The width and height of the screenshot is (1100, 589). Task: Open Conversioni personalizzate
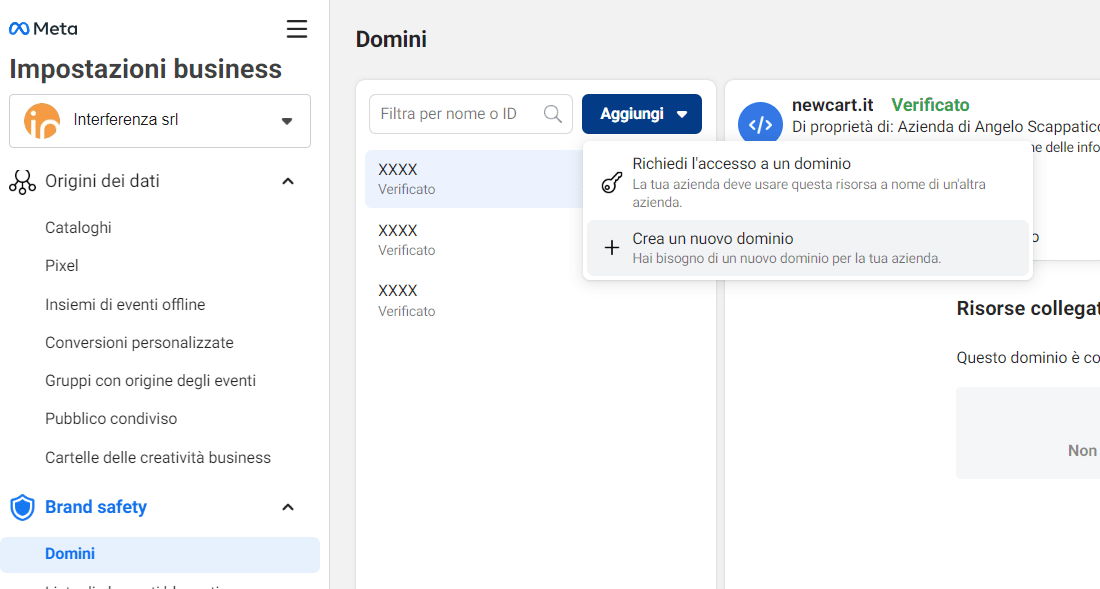tap(140, 343)
